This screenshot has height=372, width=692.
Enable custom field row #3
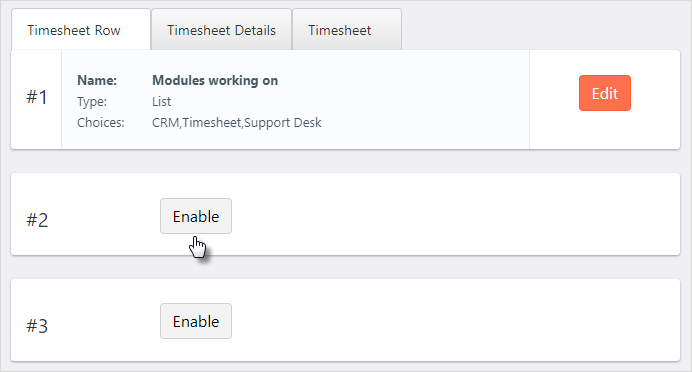click(x=196, y=321)
